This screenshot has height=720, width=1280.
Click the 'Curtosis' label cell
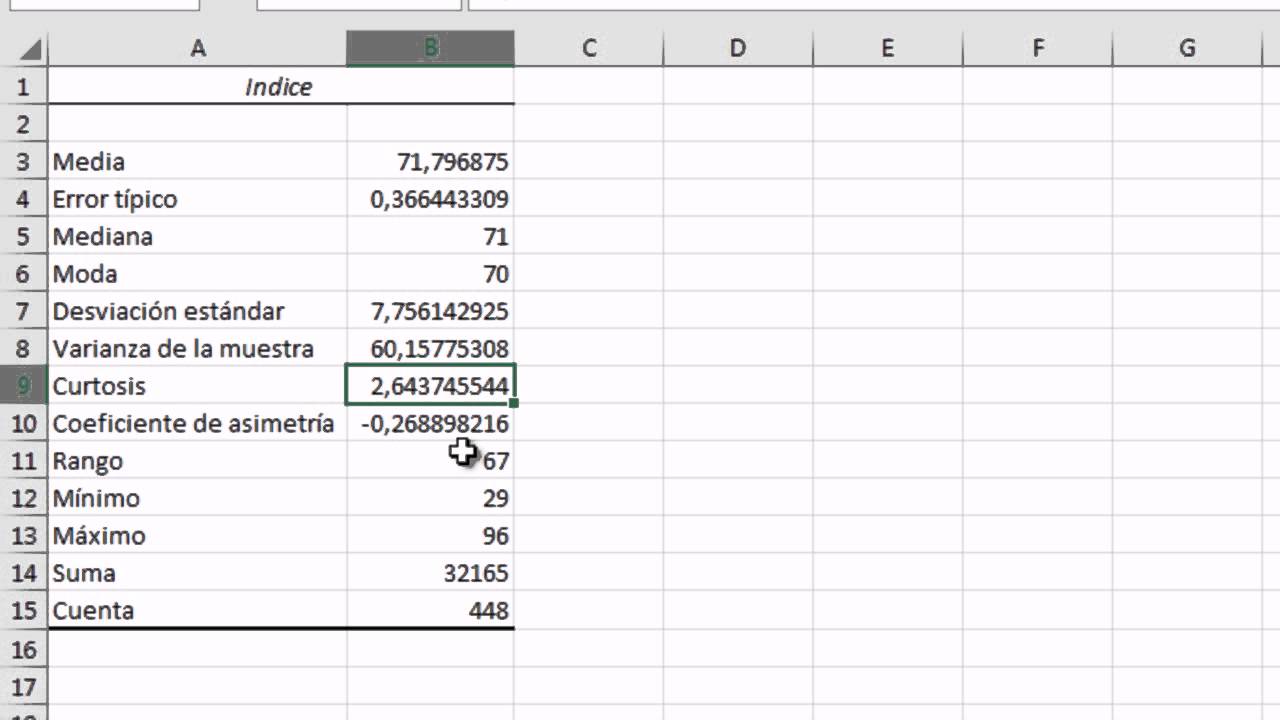coord(197,386)
